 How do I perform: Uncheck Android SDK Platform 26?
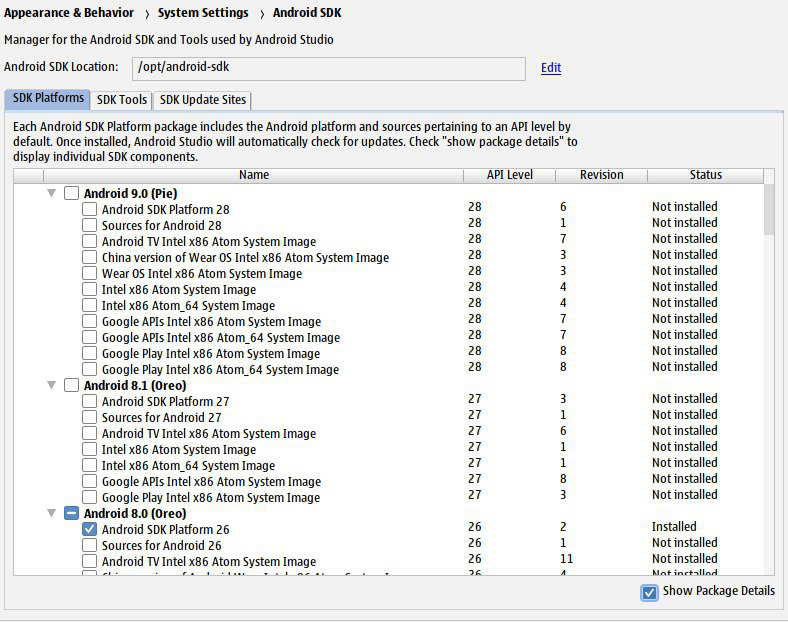pyautogui.click(x=89, y=529)
